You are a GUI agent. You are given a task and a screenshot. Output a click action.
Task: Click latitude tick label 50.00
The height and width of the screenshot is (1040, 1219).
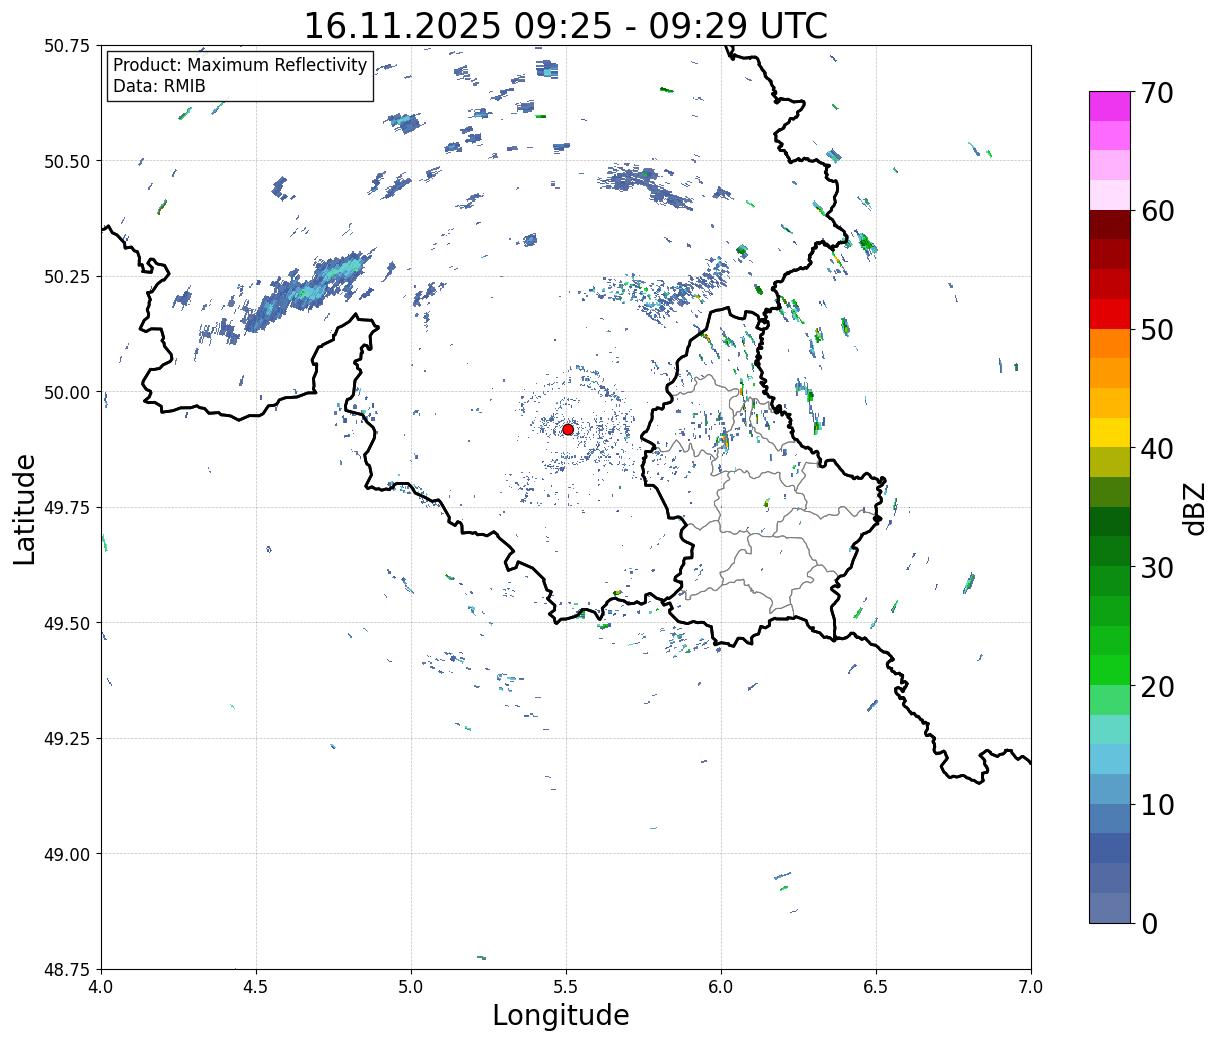(x=67, y=392)
